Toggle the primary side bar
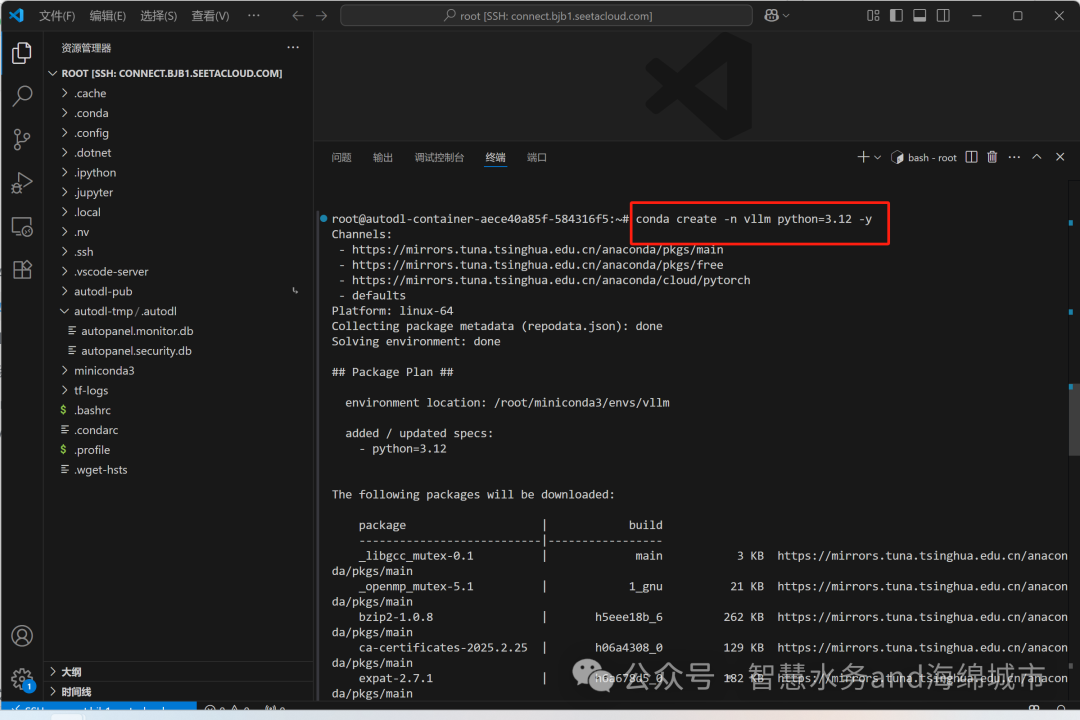 point(896,15)
